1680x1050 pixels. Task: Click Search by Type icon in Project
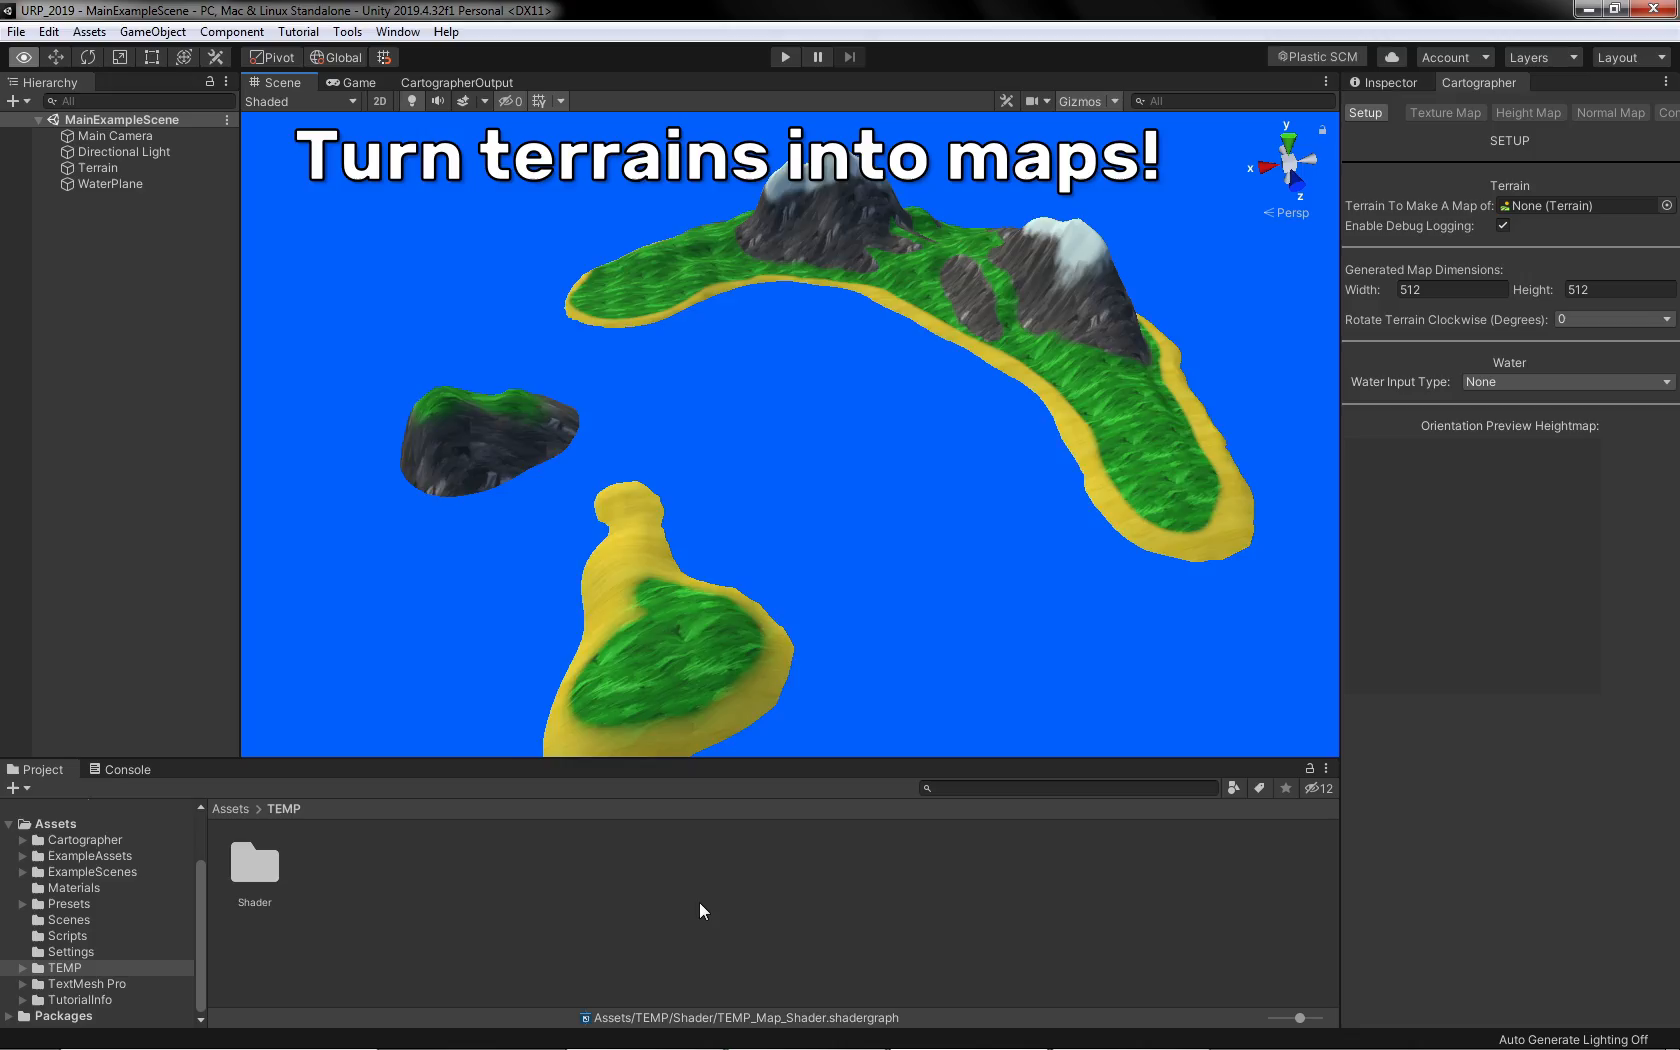(x=1234, y=788)
